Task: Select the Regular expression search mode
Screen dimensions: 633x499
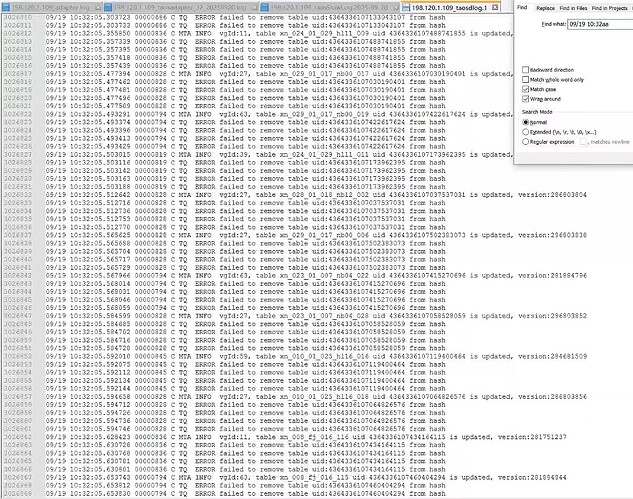Action: point(526,142)
